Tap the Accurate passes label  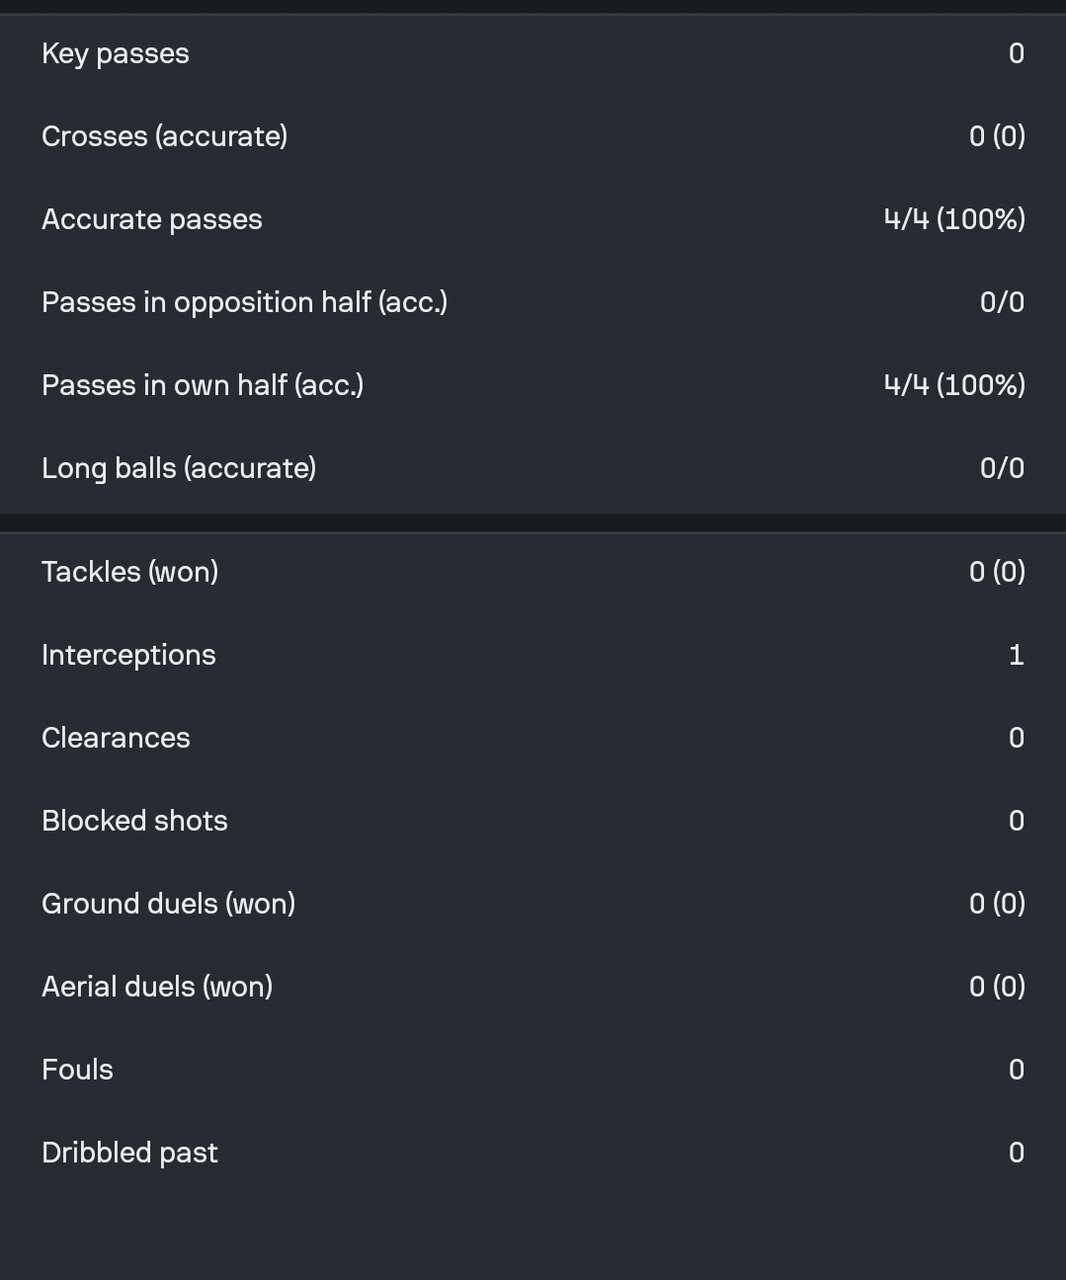click(x=151, y=220)
